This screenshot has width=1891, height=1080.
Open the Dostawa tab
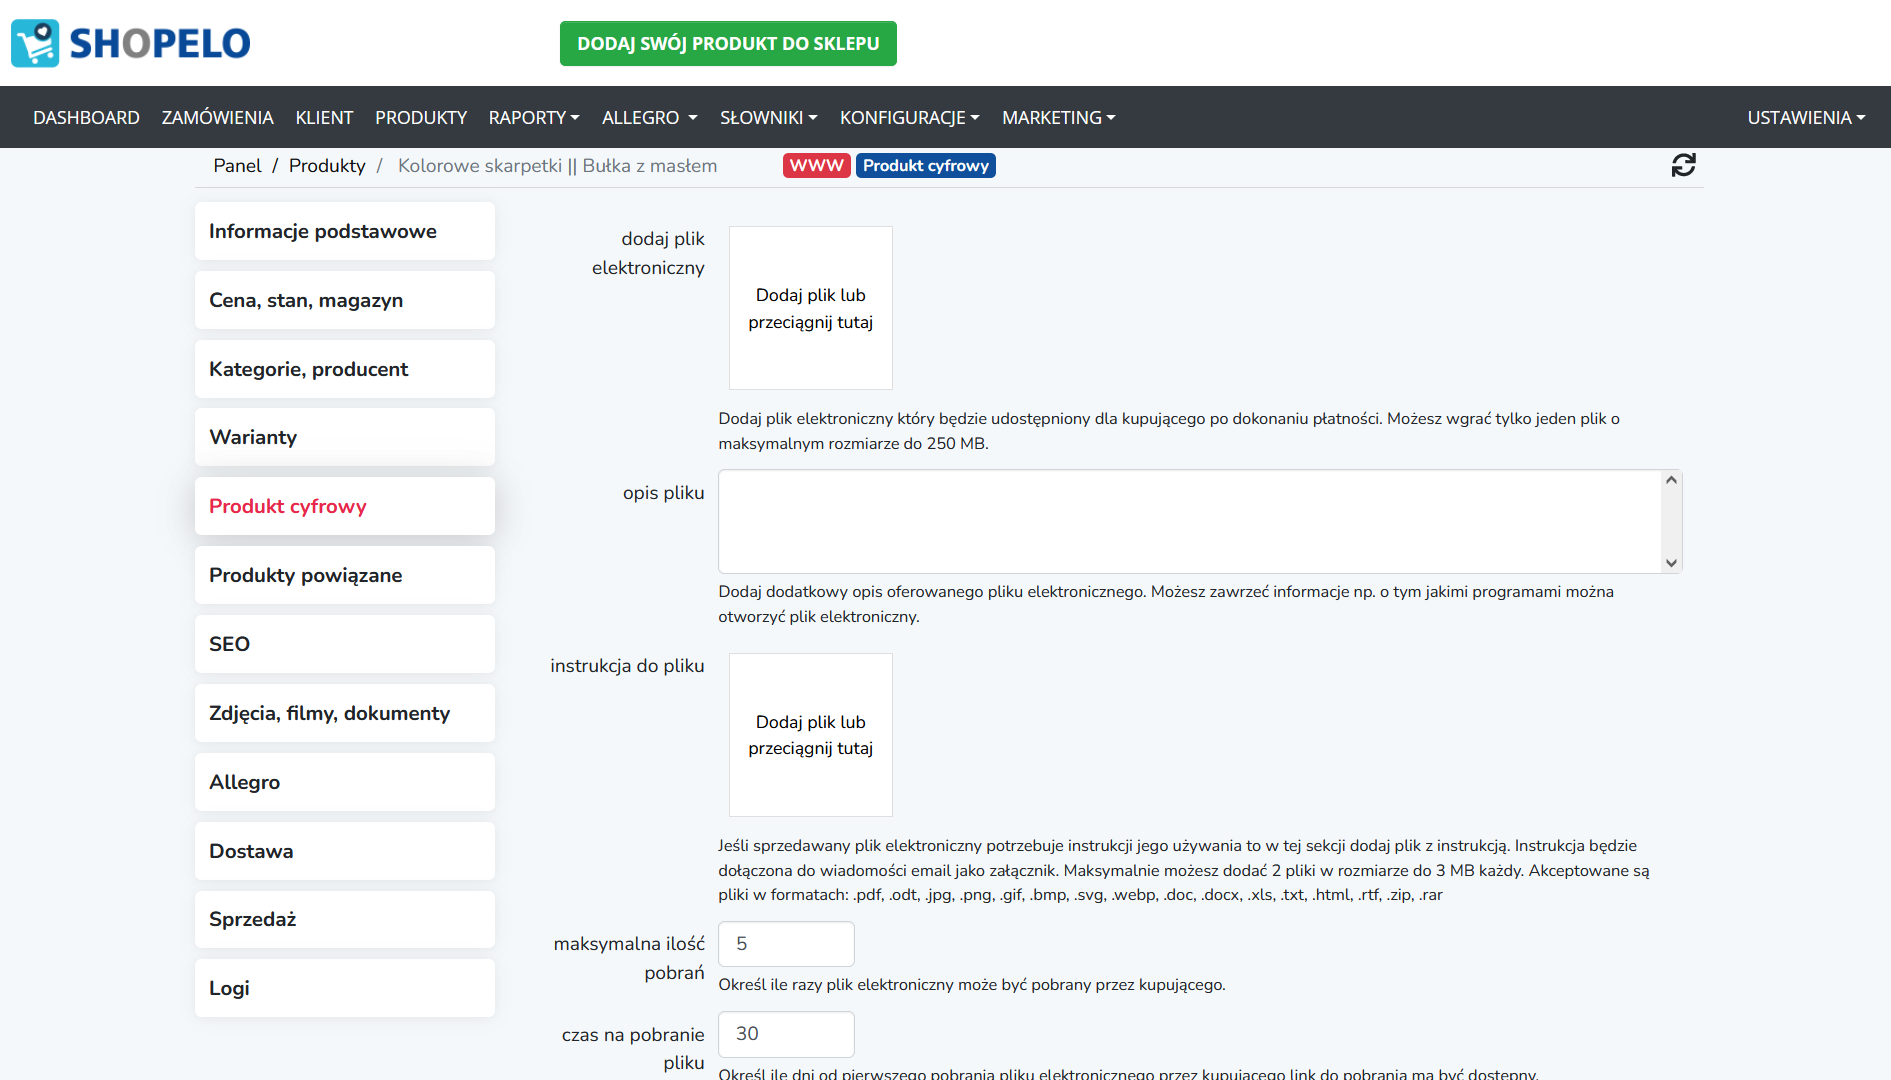click(345, 851)
